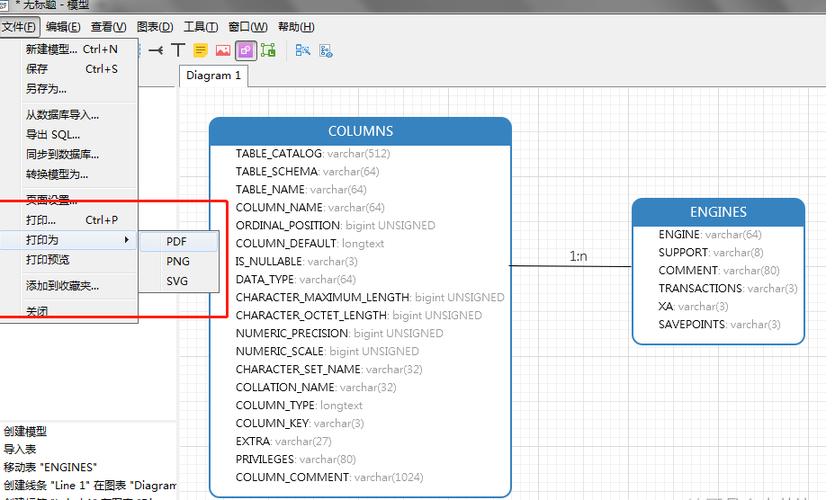The image size is (835, 500).
Task: Open the 图表(D) menu
Action: pyautogui.click(x=154, y=27)
